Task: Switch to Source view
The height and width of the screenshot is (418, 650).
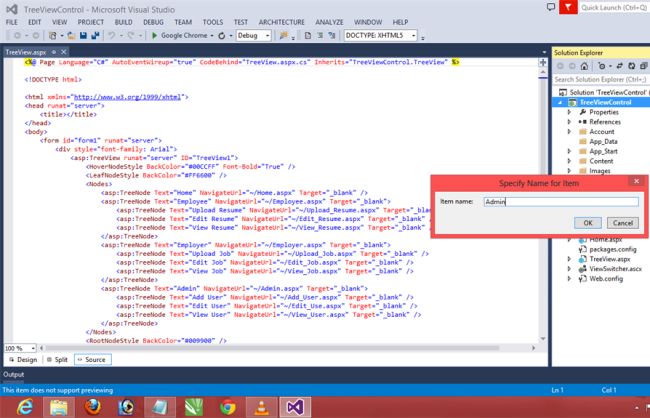Action: pos(93,360)
